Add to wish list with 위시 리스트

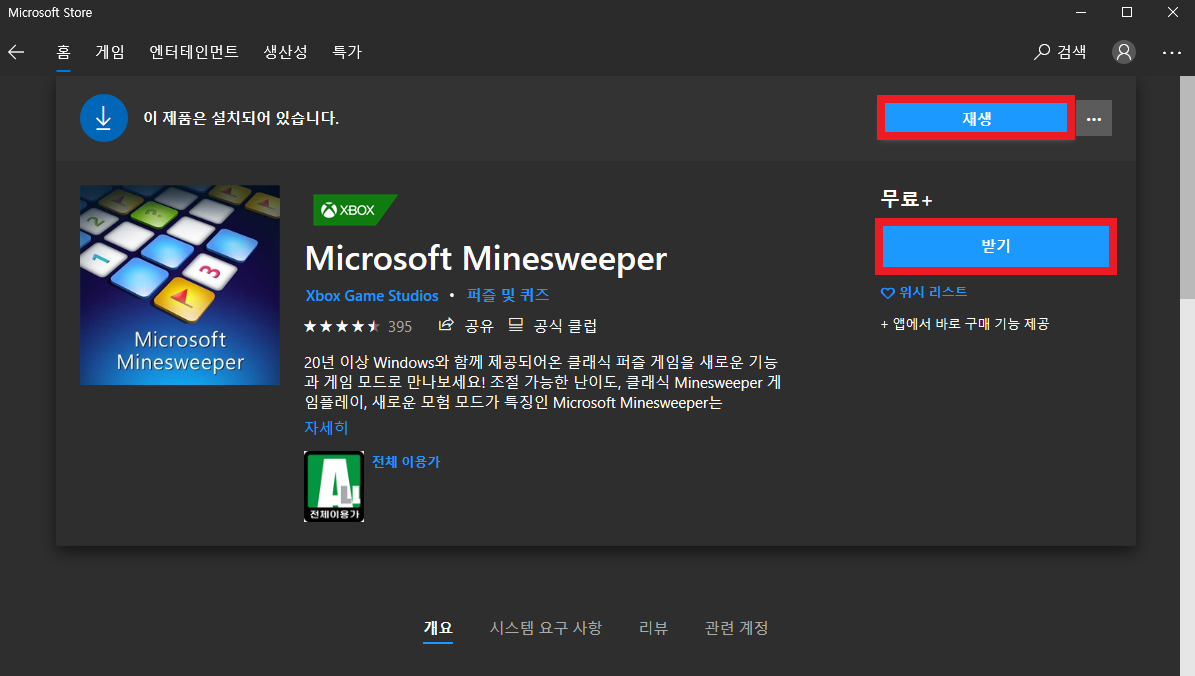click(924, 293)
